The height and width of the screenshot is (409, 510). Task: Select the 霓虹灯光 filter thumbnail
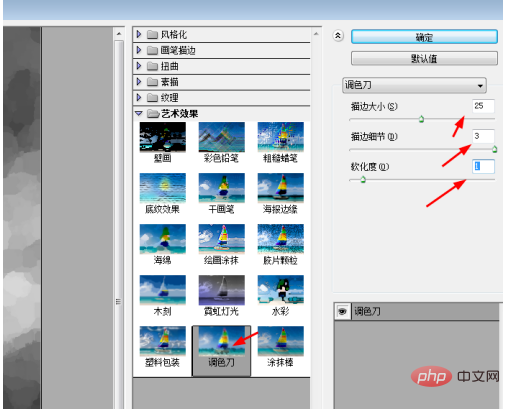pyautogui.click(x=222, y=290)
